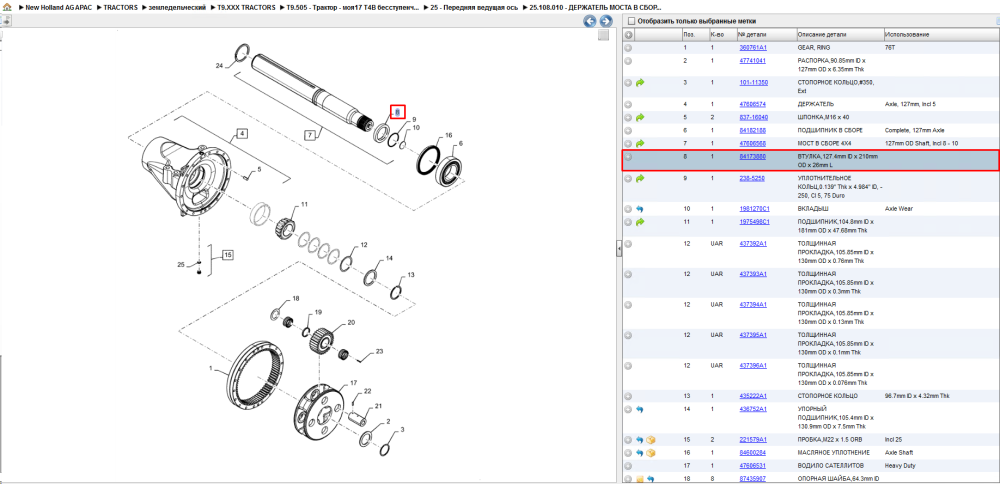
Task: Click description 'ВКЛАДЫШ'
Action: tap(812, 209)
